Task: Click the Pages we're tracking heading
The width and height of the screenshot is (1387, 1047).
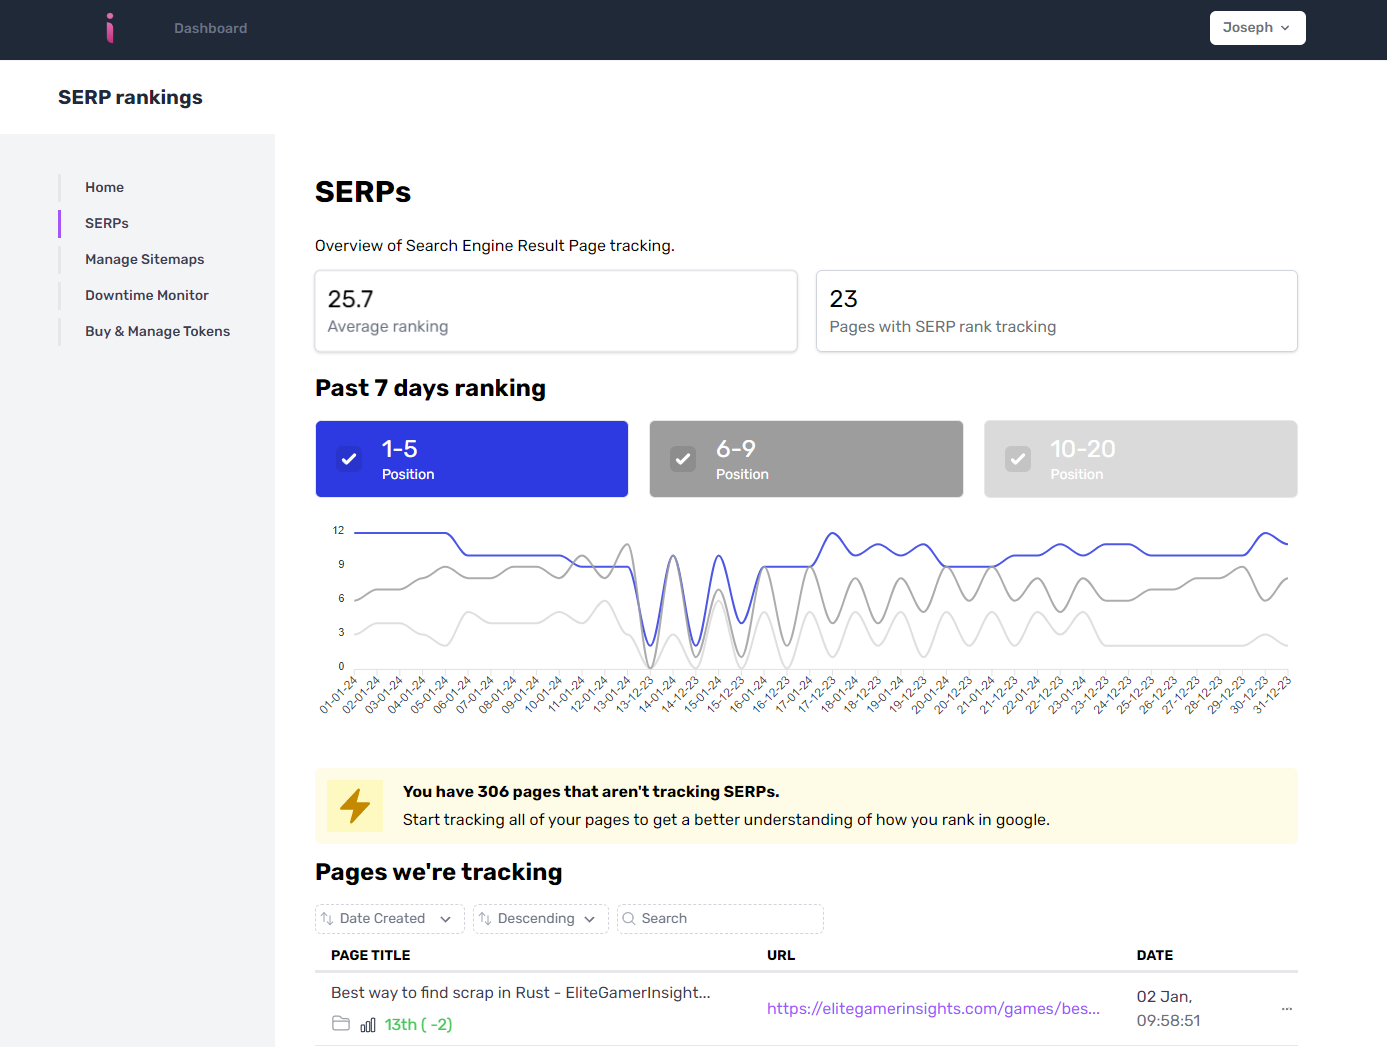Action: tap(439, 872)
